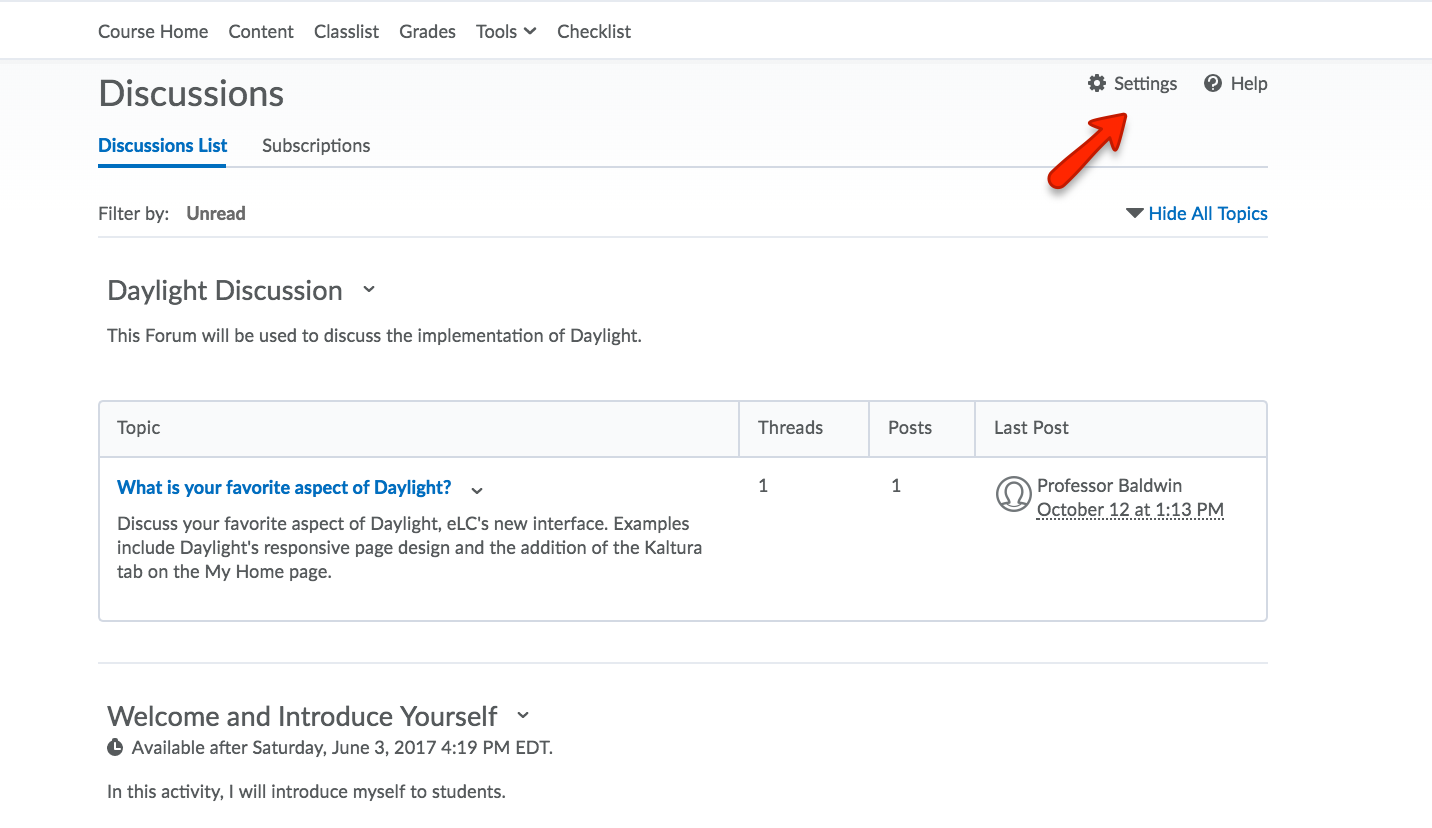Image resolution: width=1432 pixels, height=828 pixels.
Task: Open topic actions chevron beside favorite aspect
Action: [477, 490]
